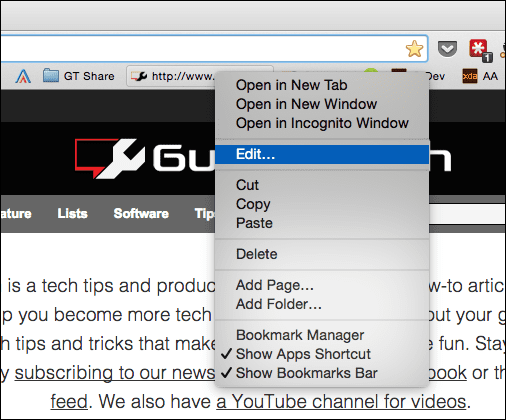The image size is (506, 420).
Task: Choose Open in Incognito Window
Action: (x=322, y=123)
